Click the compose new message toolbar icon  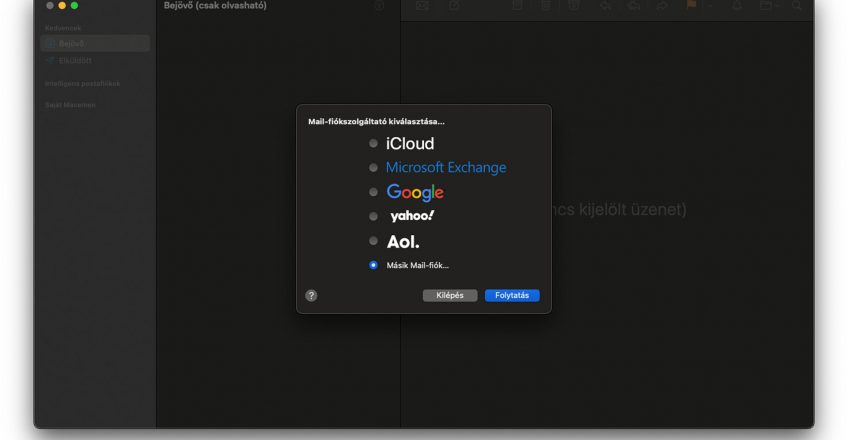pyautogui.click(x=454, y=5)
